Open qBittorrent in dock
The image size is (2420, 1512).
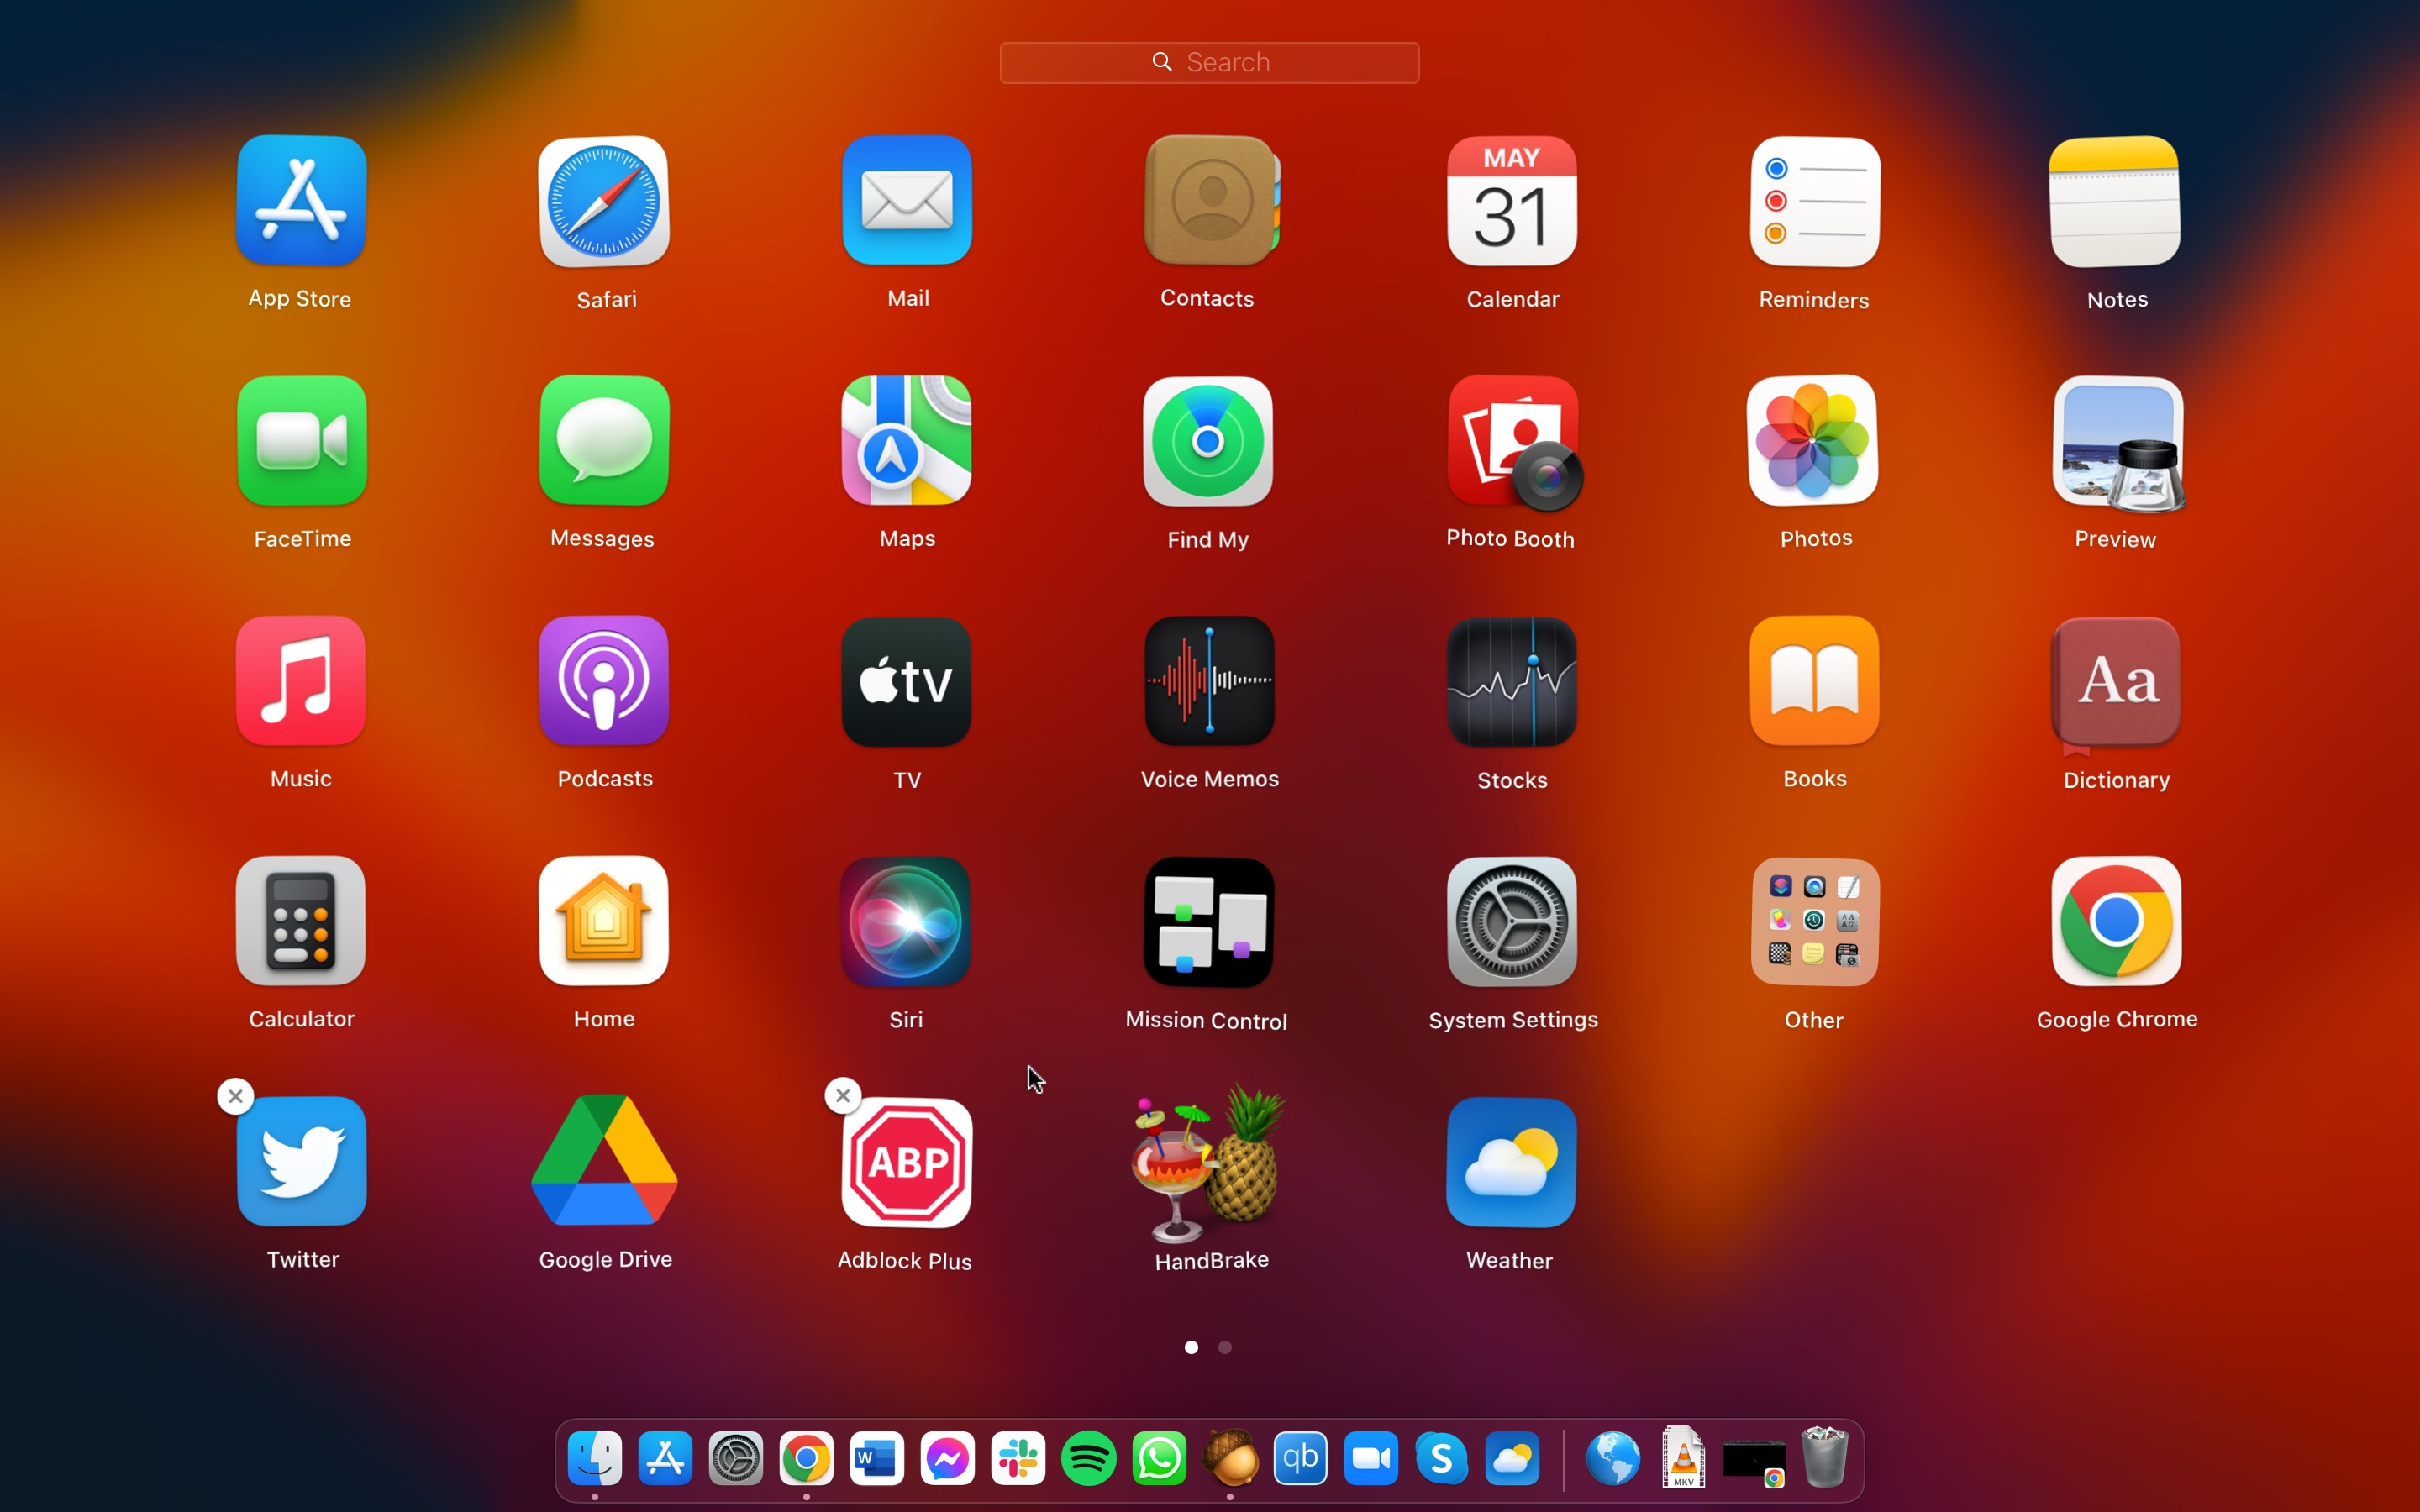(1303, 1460)
